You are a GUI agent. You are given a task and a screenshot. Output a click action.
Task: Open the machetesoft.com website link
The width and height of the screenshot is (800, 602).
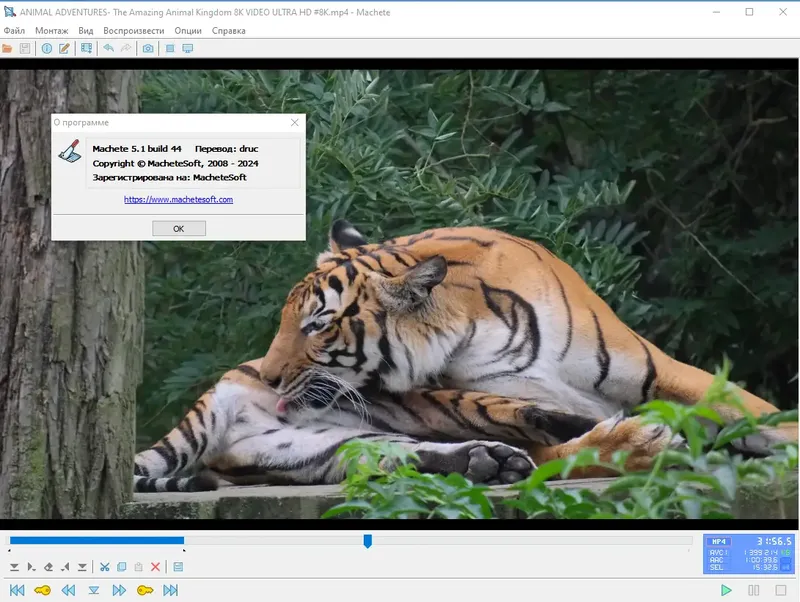pyautogui.click(x=178, y=200)
